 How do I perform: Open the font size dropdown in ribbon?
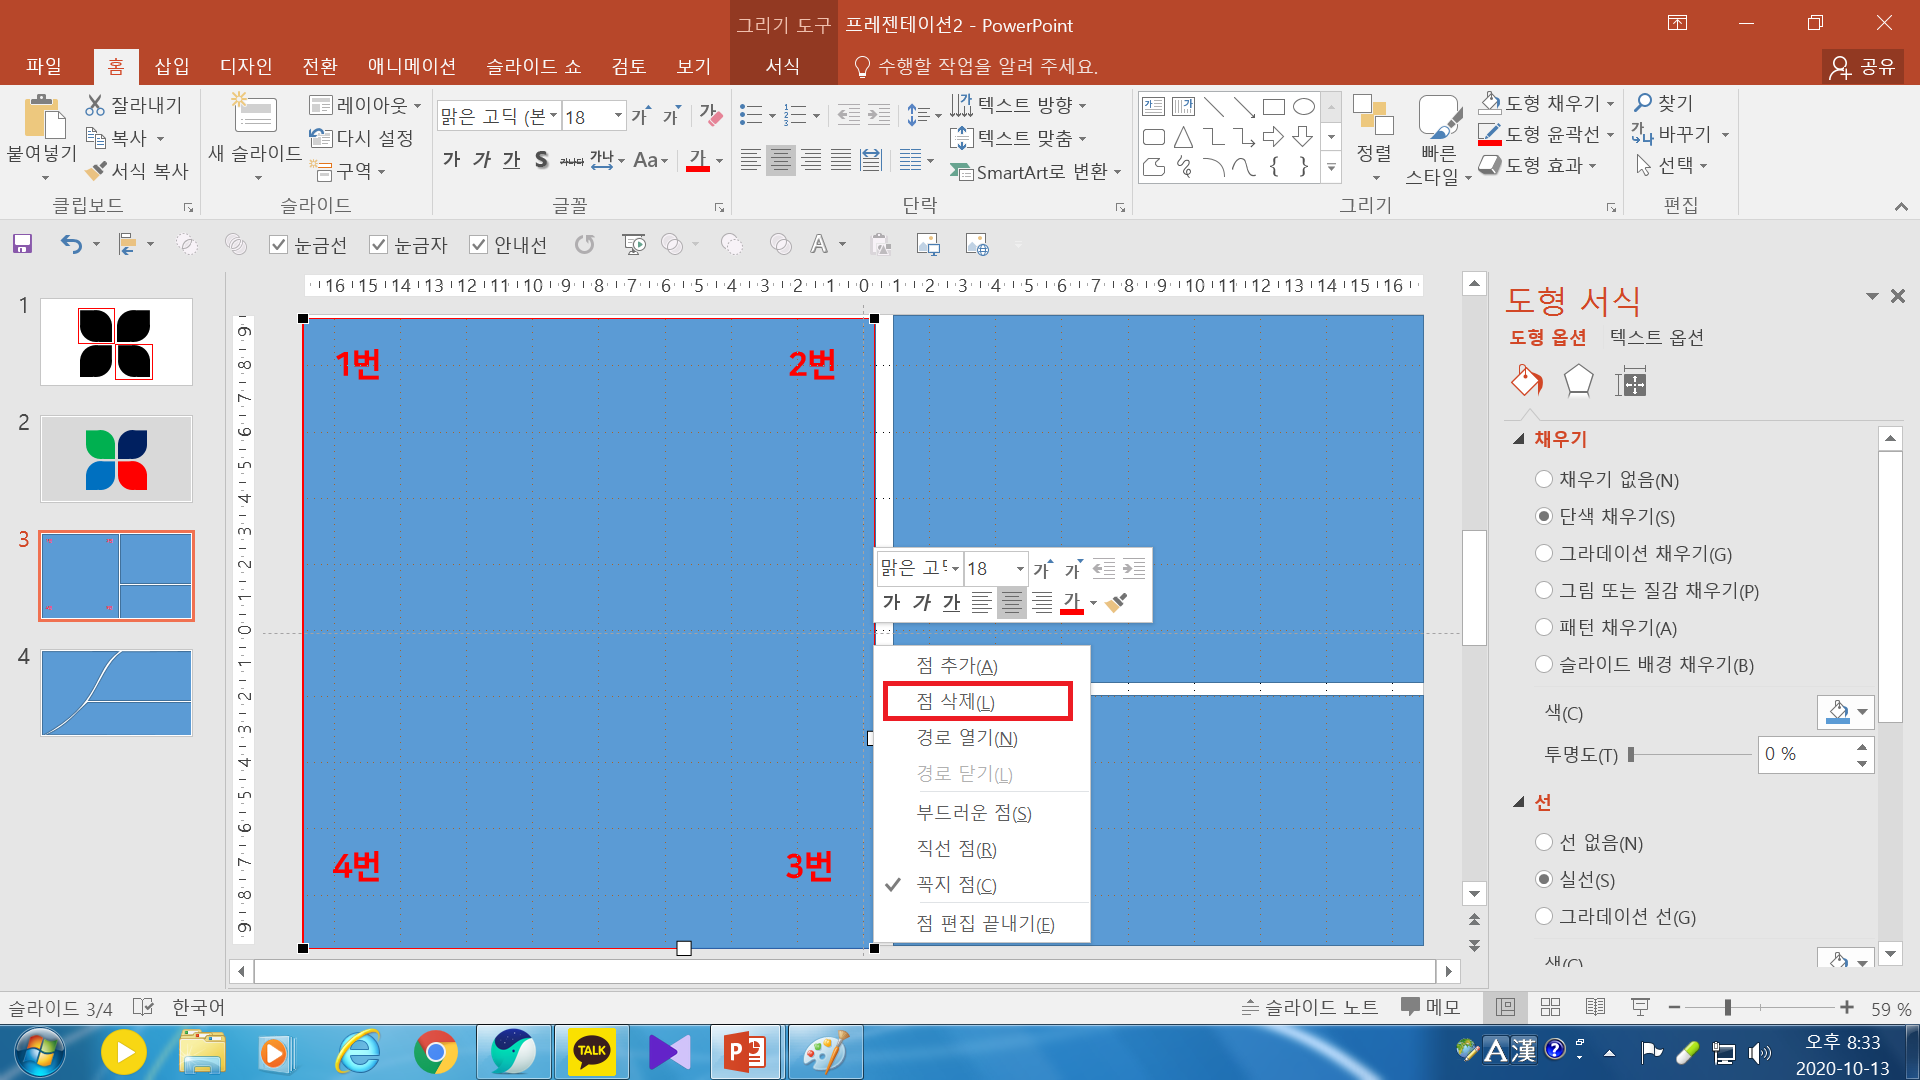point(618,116)
